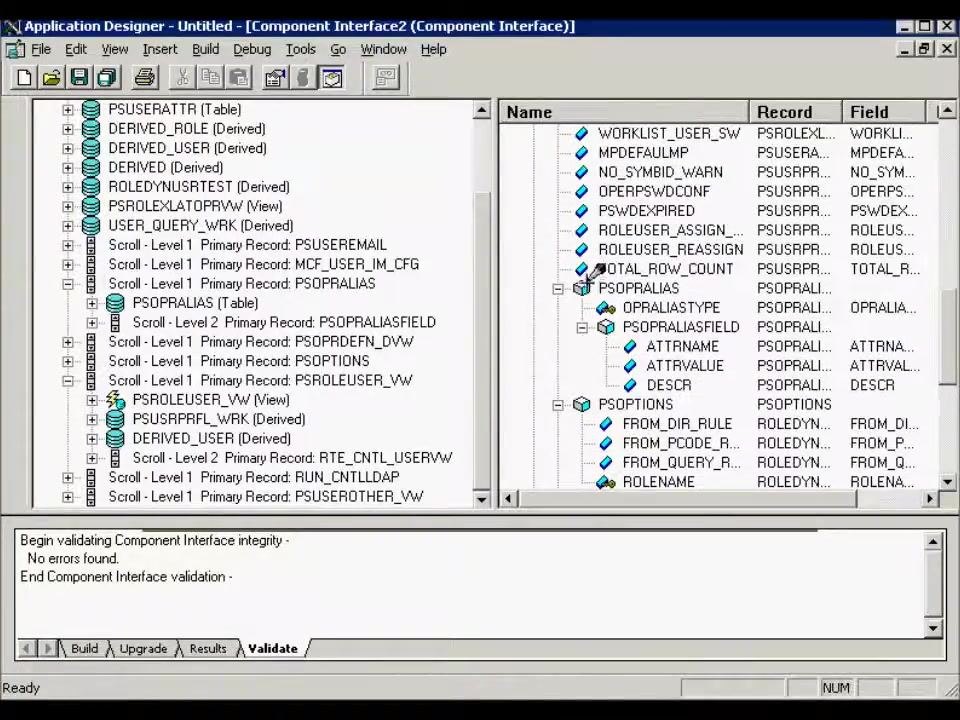Click the New definition toolbar icon
Viewport: 960px width, 720px height.
pyautogui.click(x=24, y=78)
